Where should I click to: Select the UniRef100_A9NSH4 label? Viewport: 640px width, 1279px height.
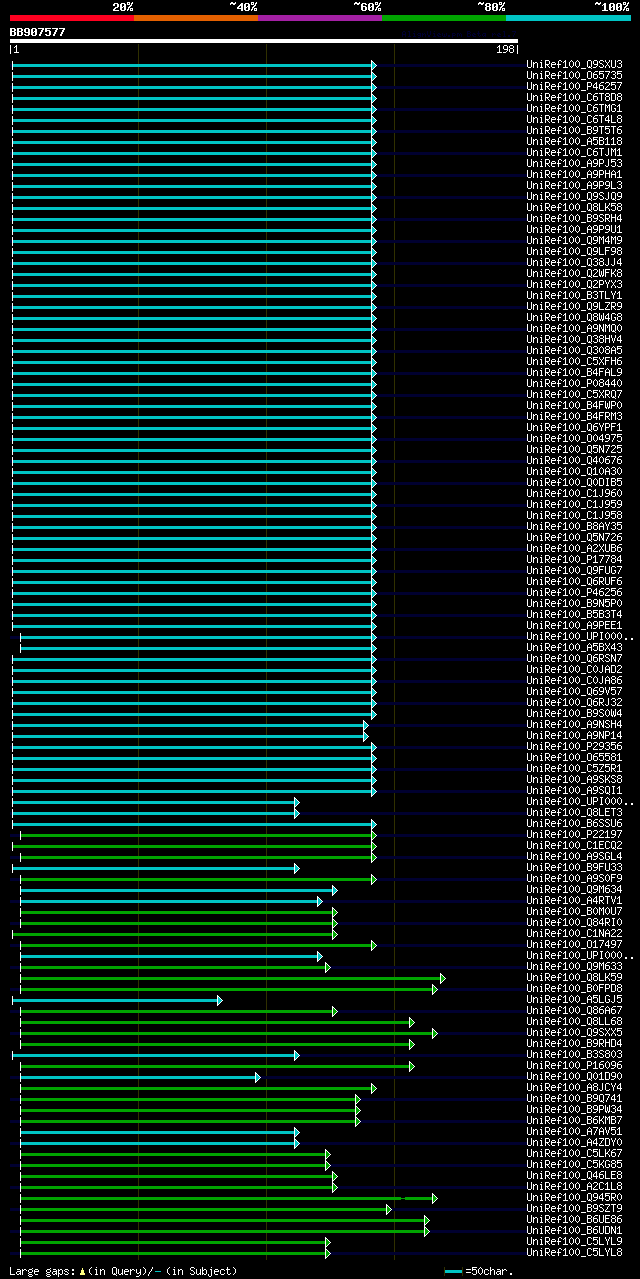tap(574, 724)
